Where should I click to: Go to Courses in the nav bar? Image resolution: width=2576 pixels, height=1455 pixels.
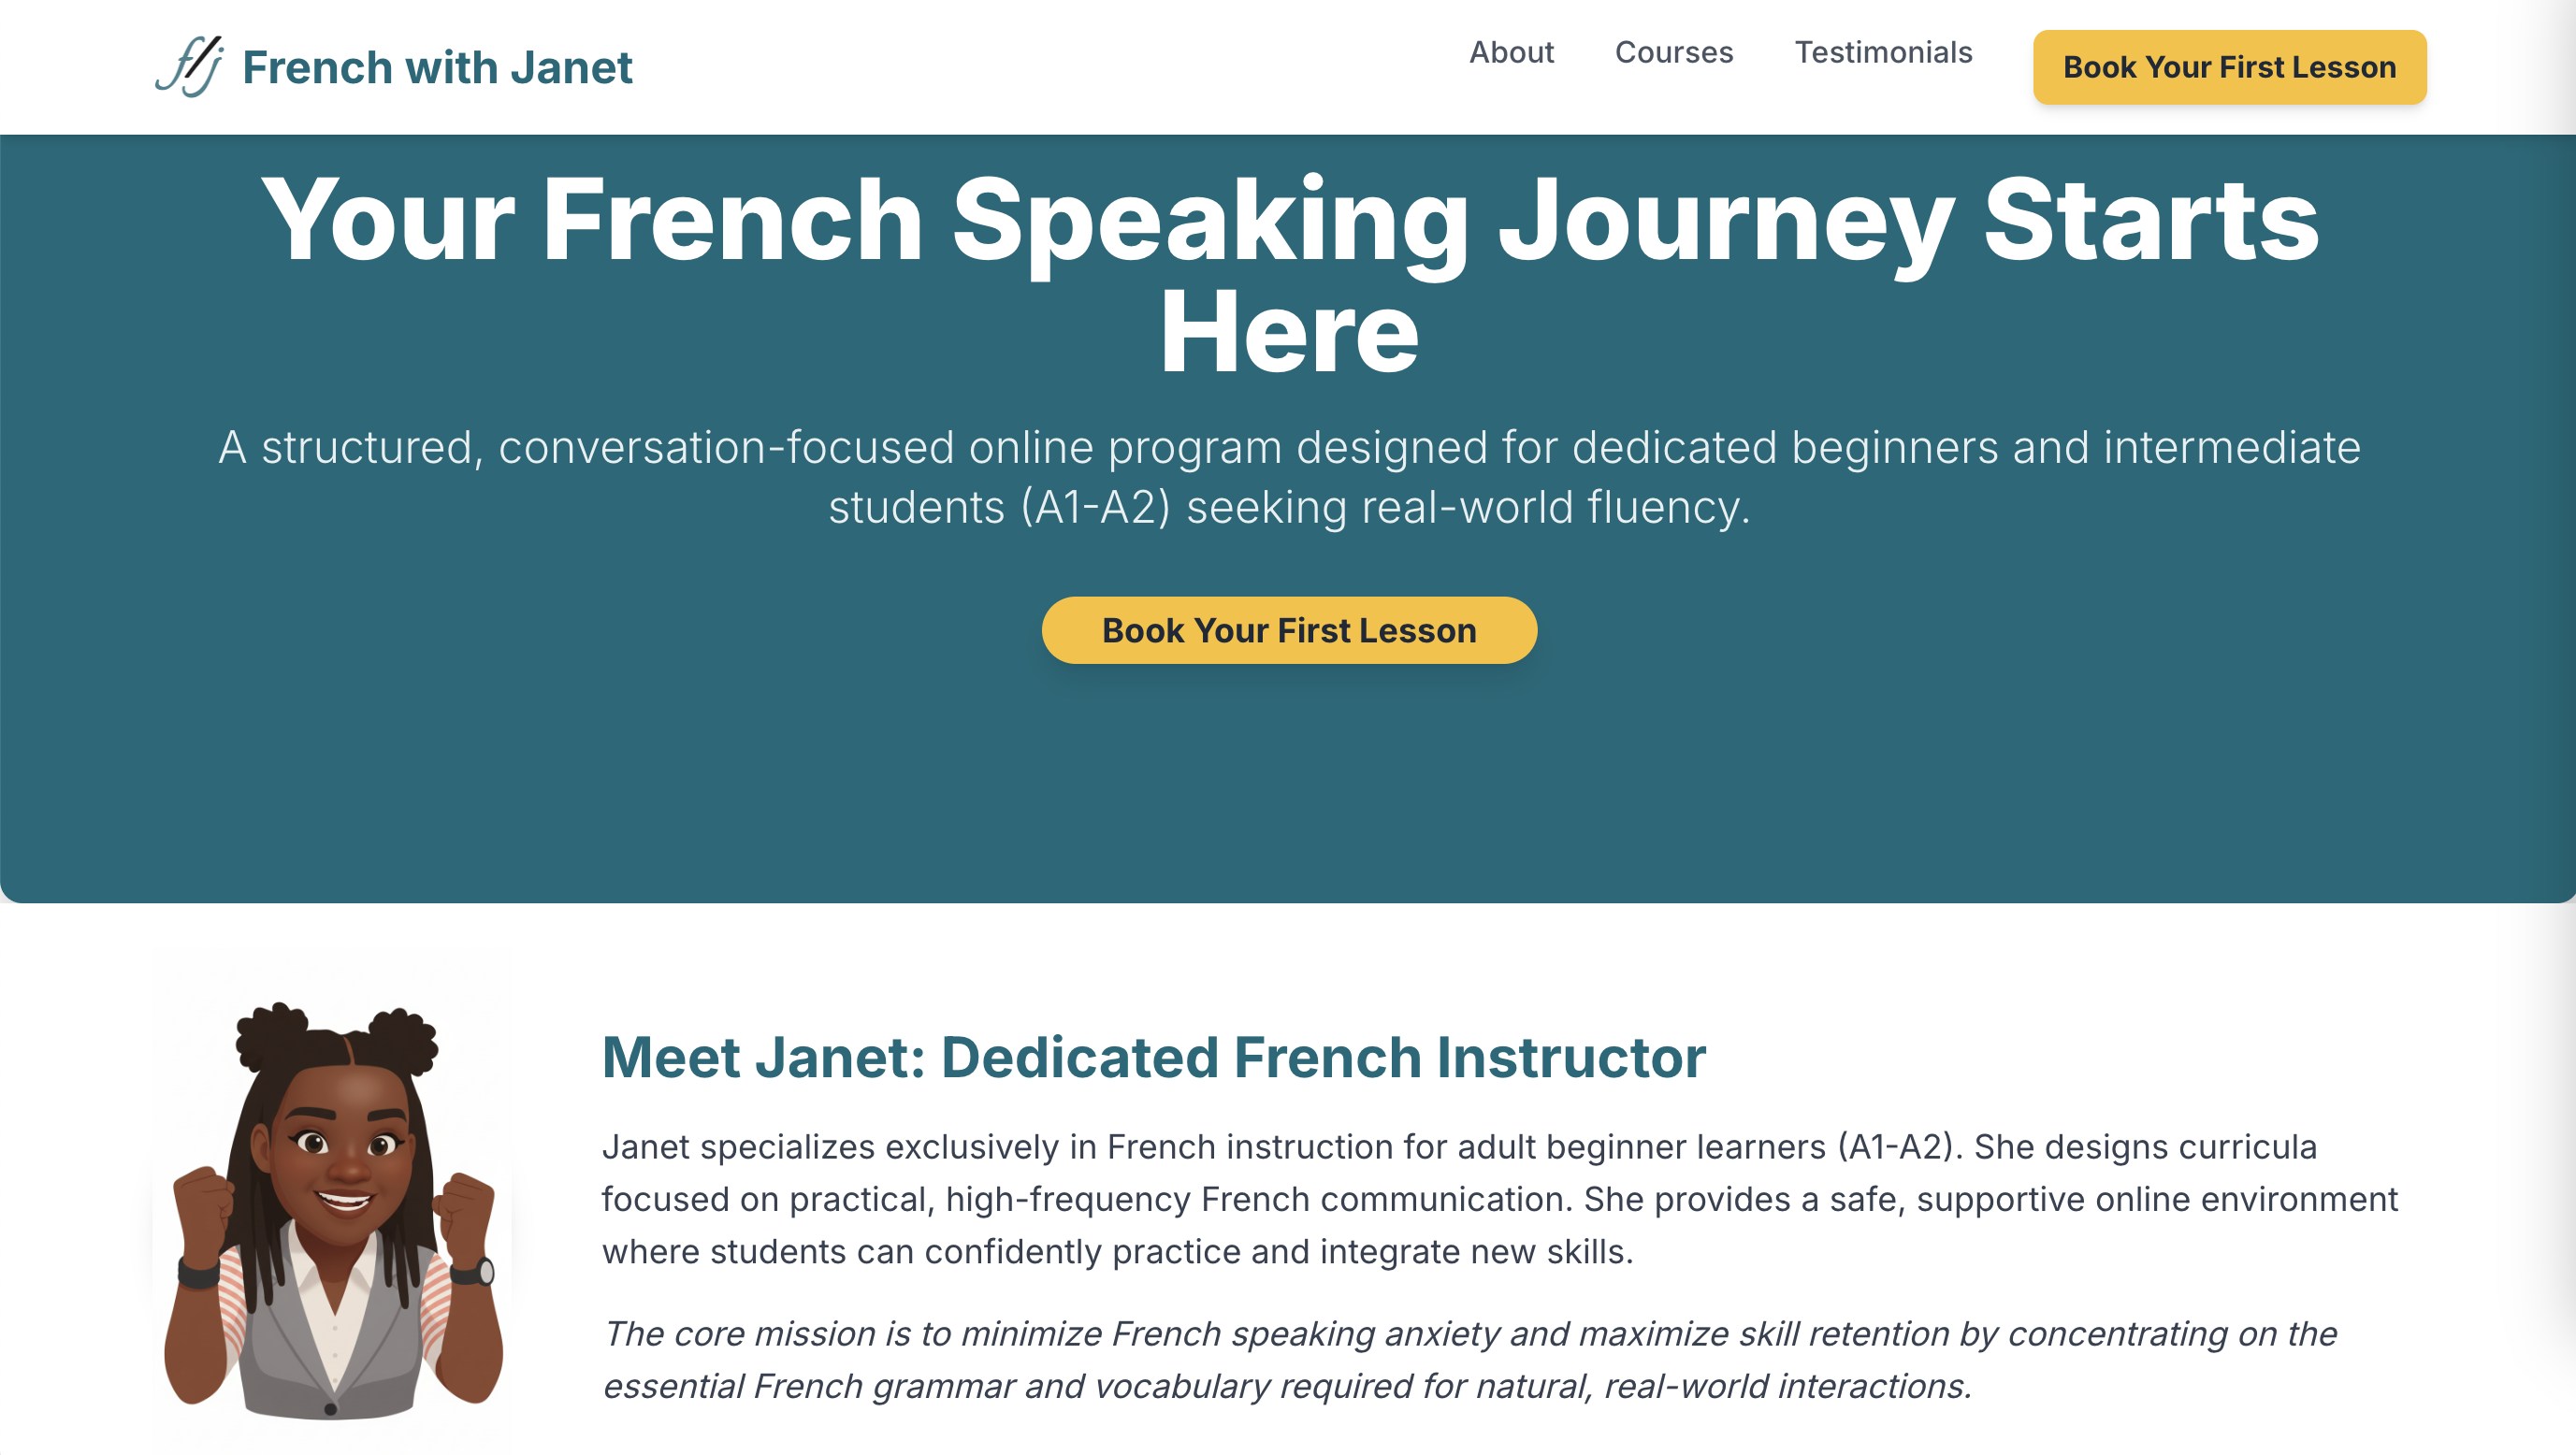1673,52
